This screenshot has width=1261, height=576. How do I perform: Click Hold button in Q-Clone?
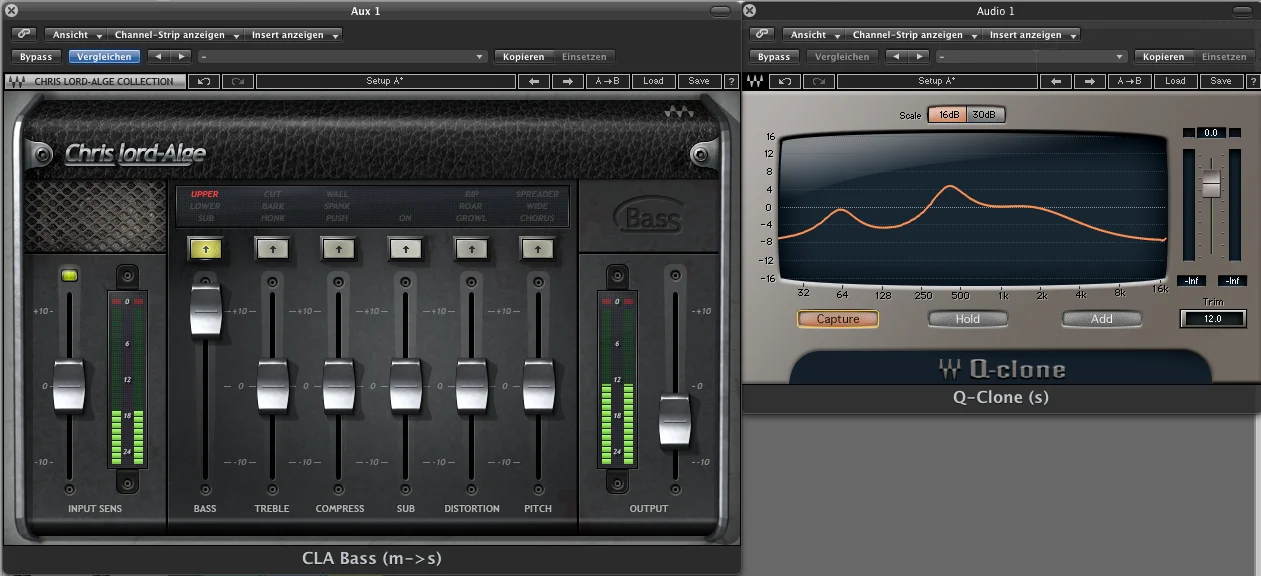[x=968, y=319]
